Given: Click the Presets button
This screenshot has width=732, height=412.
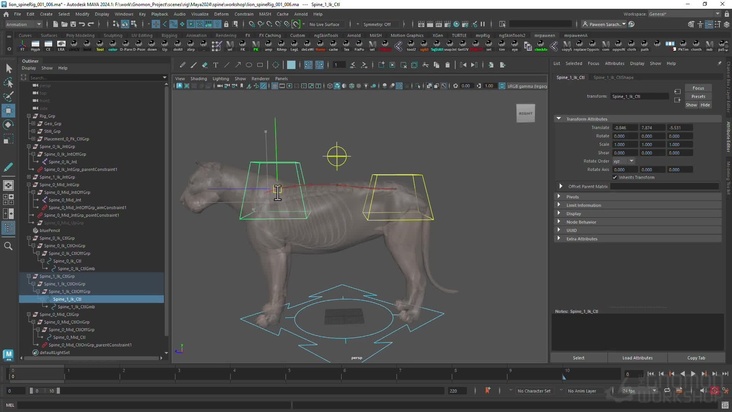Looking at the screenshot, I should pyautogui.click(x=698, y=96).
